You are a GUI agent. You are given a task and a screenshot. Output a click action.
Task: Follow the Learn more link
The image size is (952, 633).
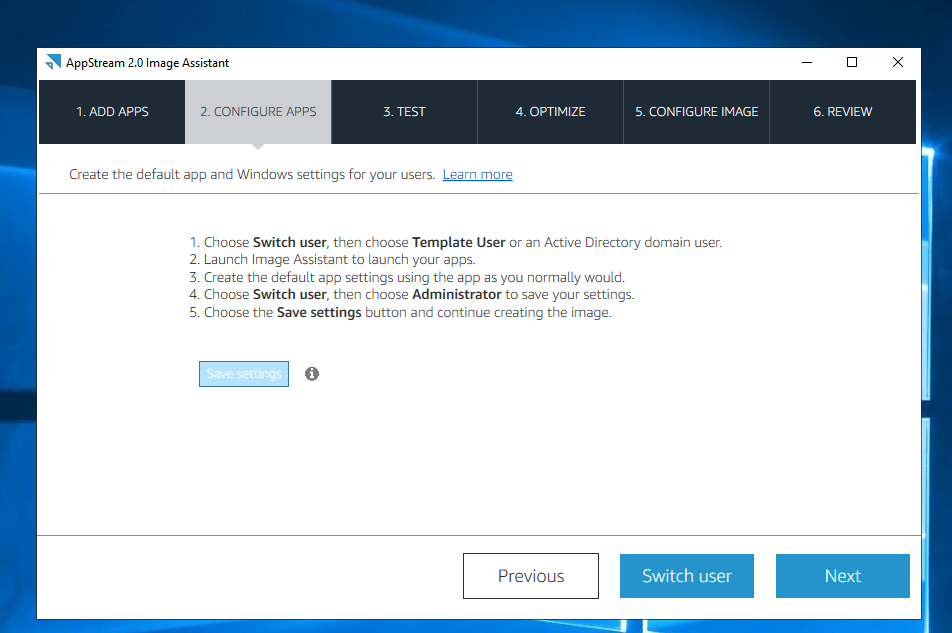pyautogui.click(x=477, y=175)
